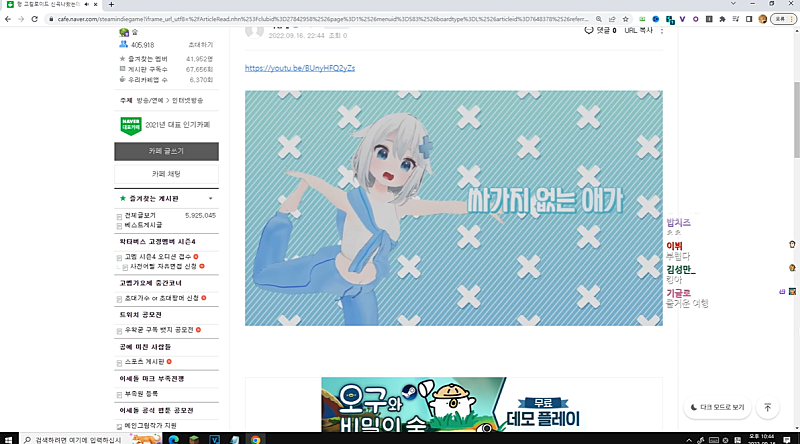
Task: Go back to the previous page
Action: click(8, 19)
